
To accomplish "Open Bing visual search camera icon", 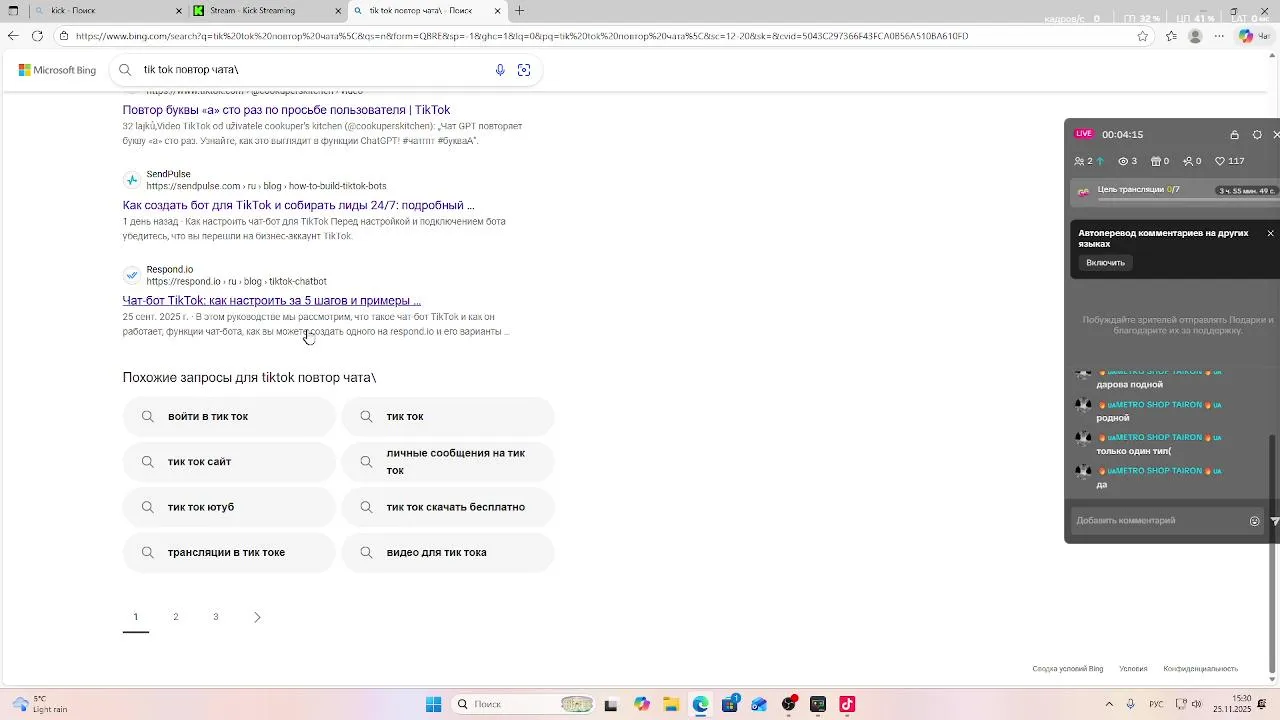I will coord(524,70).
